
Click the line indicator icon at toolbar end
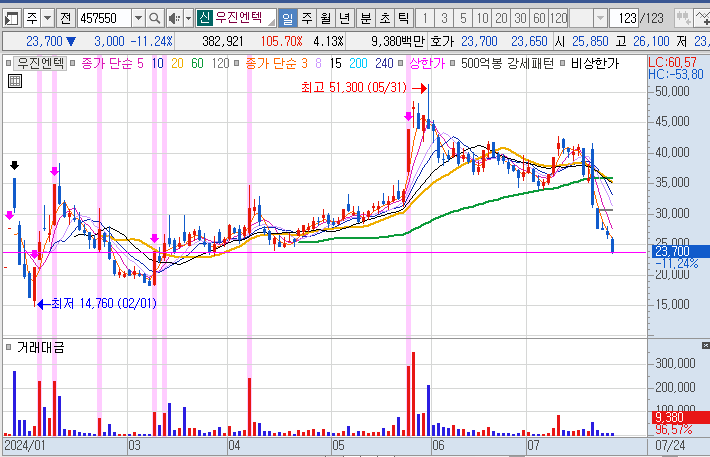point(702,19)
